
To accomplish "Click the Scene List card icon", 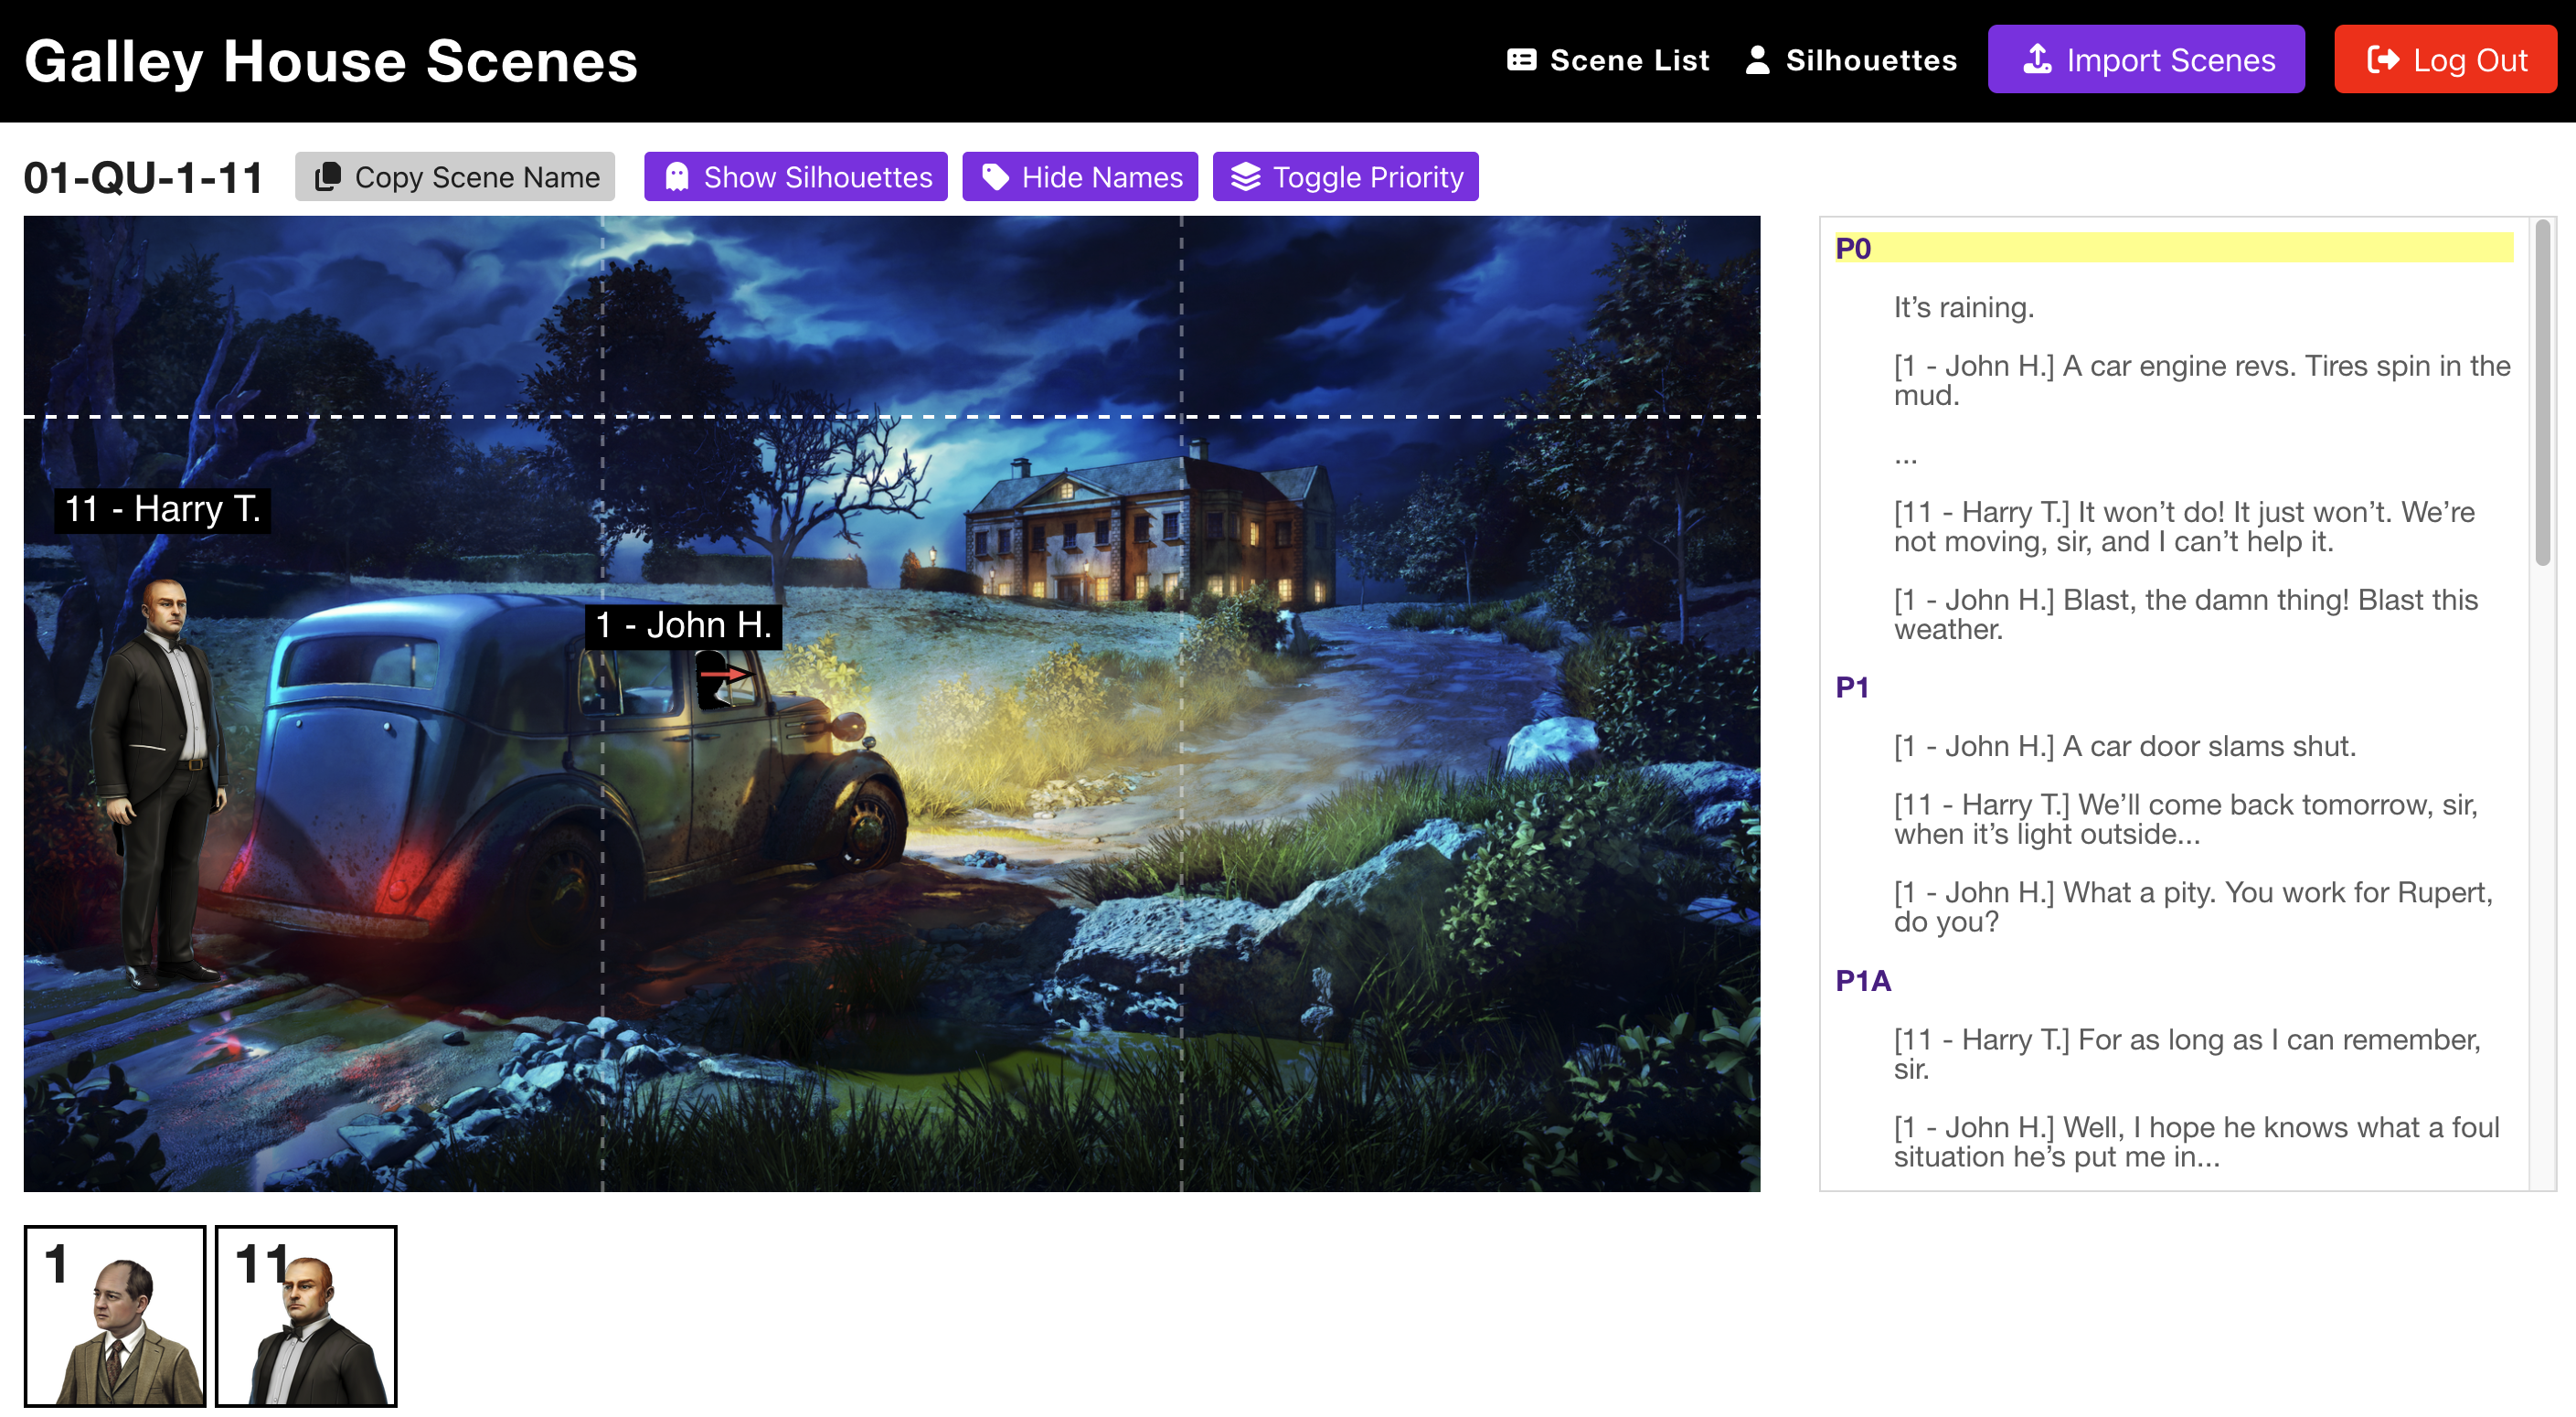I will (1521, 60).
